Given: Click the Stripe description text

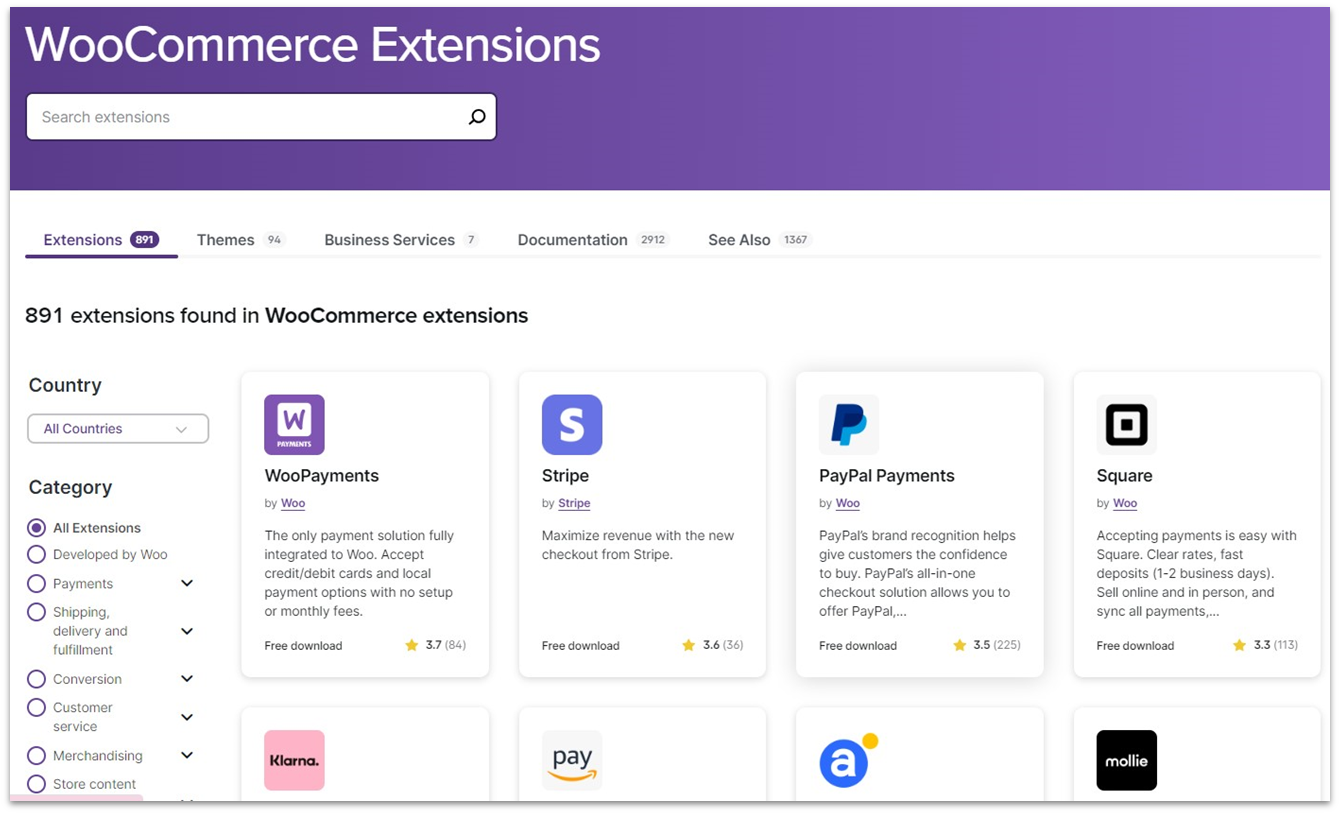Looking at the screenshot, I should pyautogui.click(x=638, y=545).
